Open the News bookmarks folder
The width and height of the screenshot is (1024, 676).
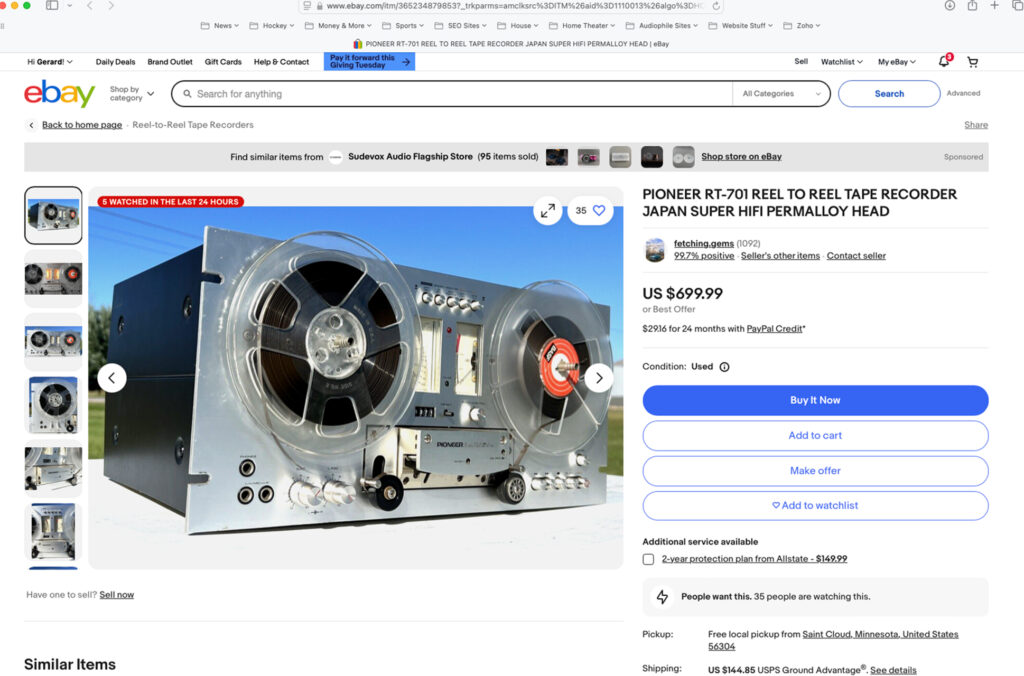click(x=219, y=26)
